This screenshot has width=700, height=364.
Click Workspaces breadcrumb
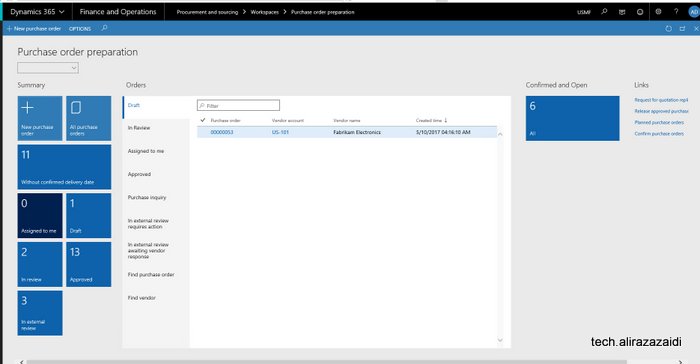pyautogui.click(x=264, y=12)
